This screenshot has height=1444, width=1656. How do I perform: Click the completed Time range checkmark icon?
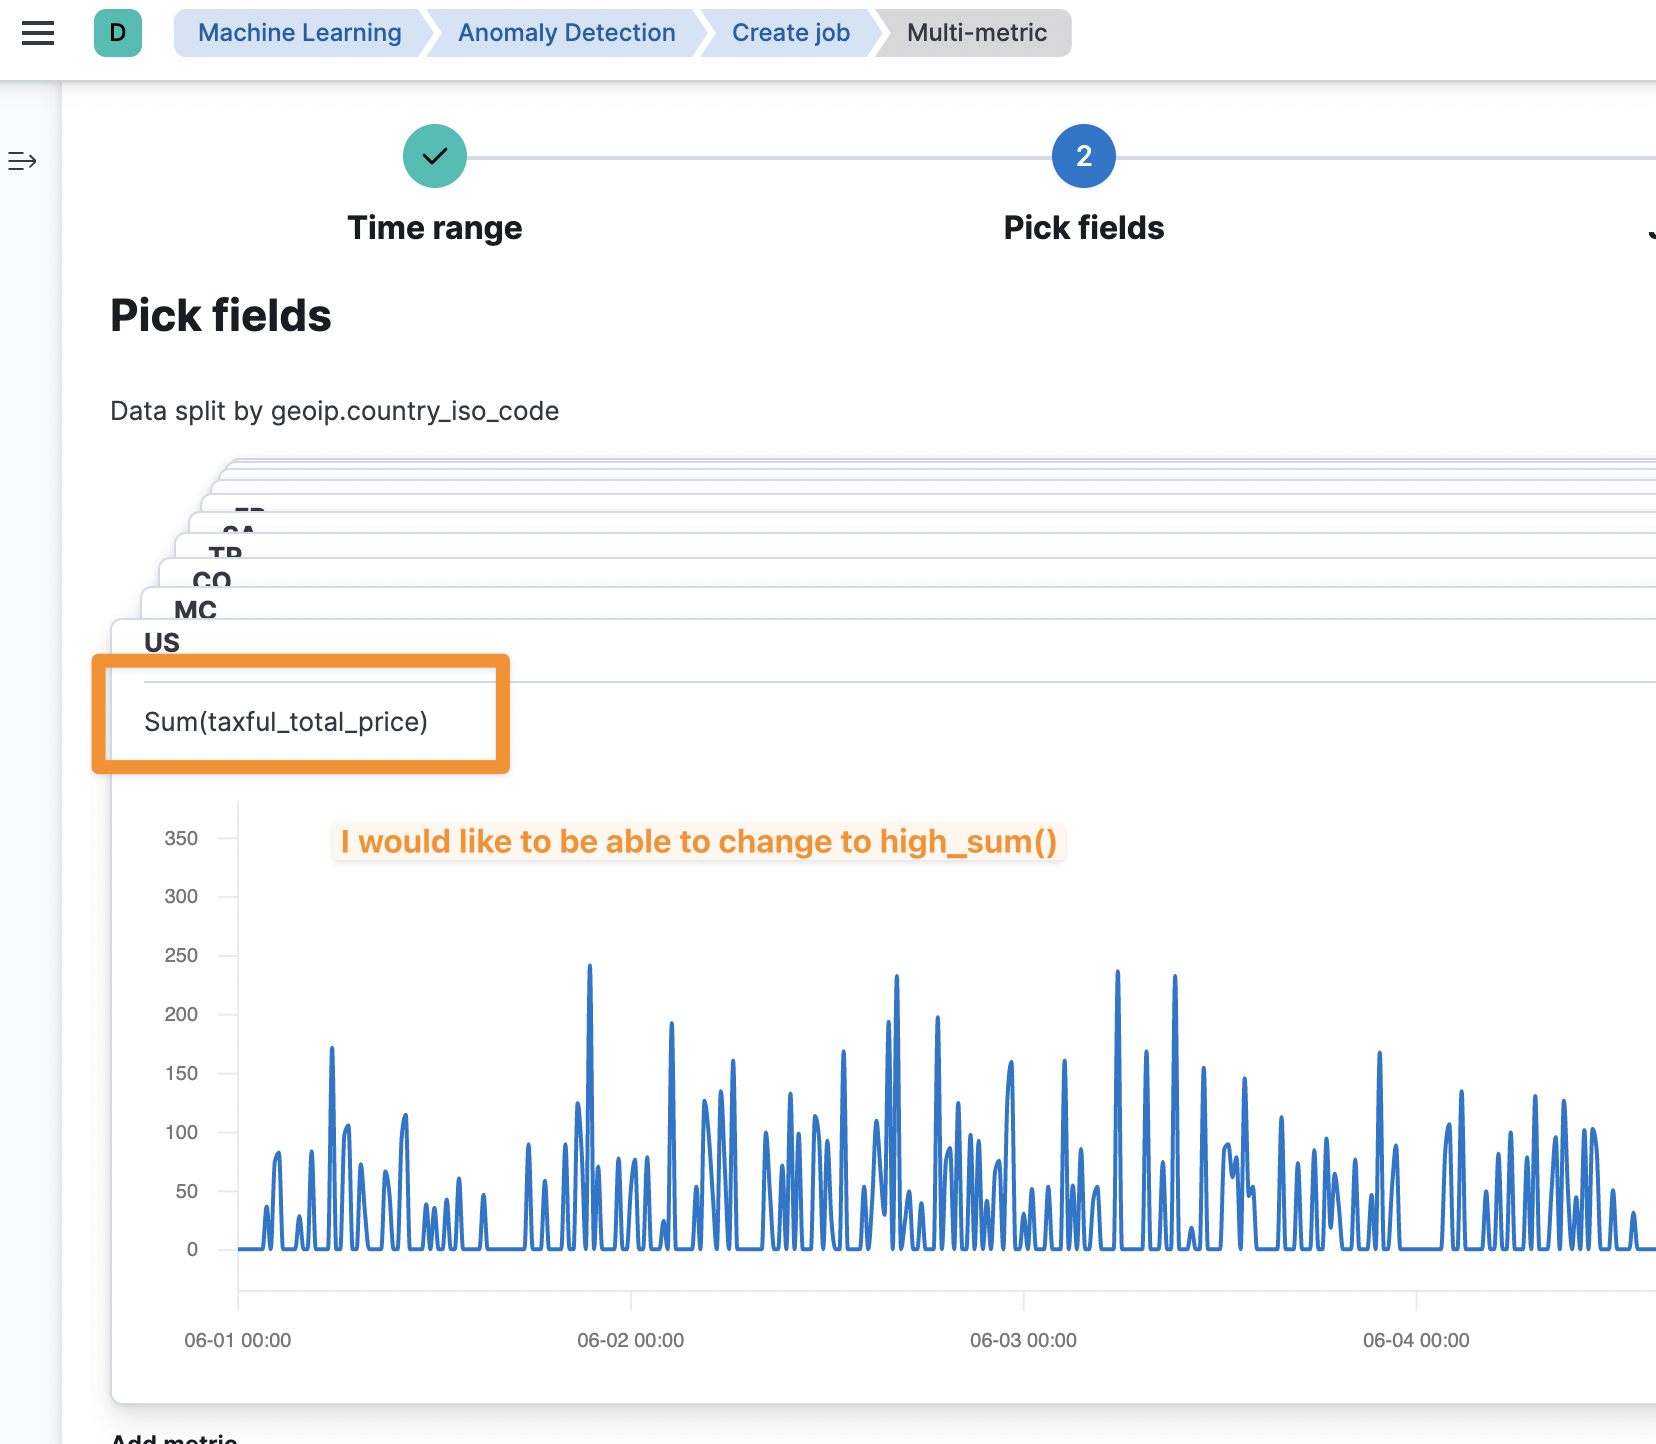coord(434,156)
